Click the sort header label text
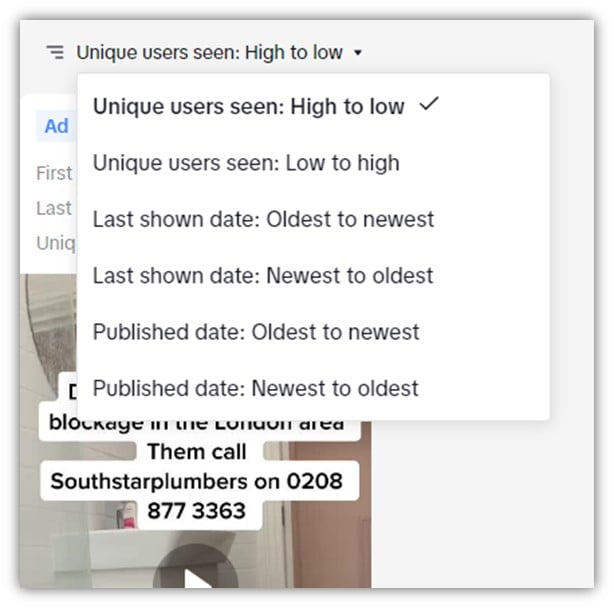Viewport: 614px width, 608px height. point(209,52)
